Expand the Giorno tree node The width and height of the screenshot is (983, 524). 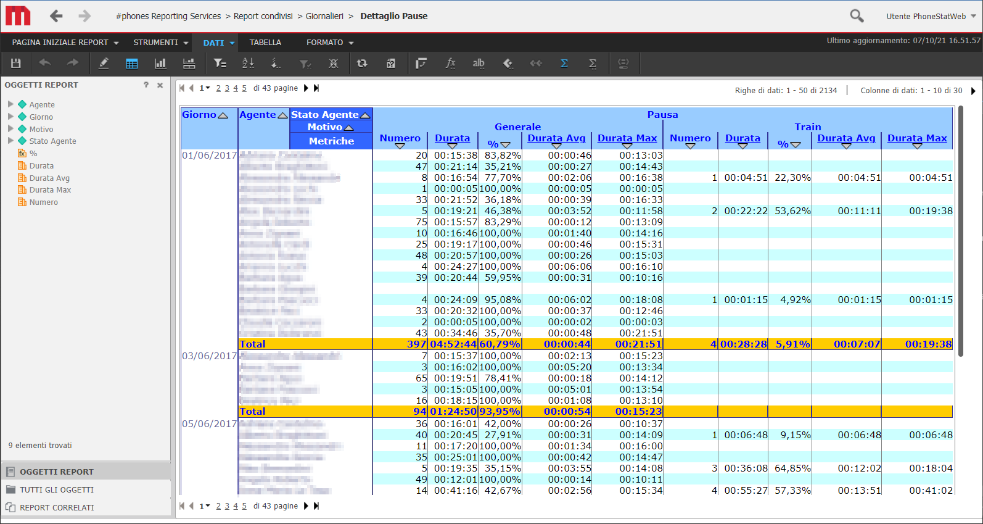tap(11, 117)
